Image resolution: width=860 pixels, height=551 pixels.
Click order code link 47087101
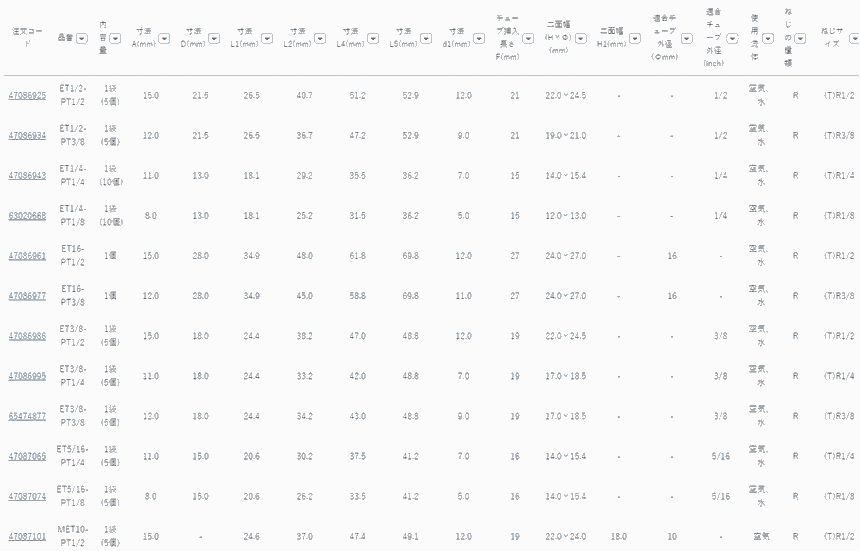coord(27,536)
